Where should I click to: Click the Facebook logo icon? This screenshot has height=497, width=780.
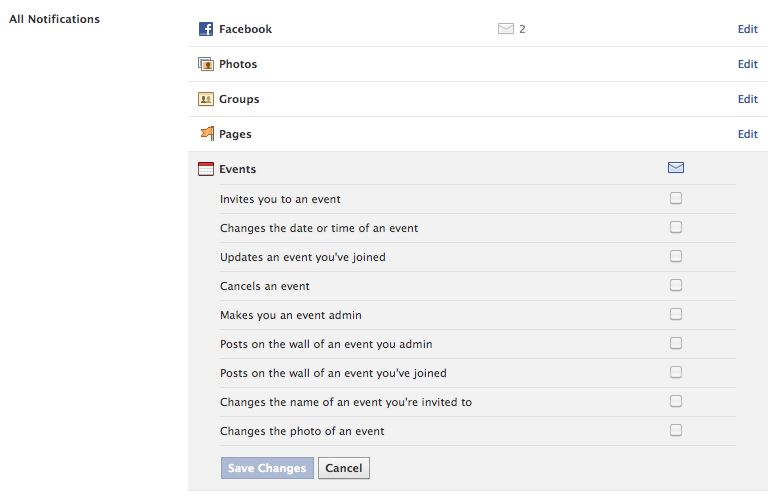click(206, 29)
